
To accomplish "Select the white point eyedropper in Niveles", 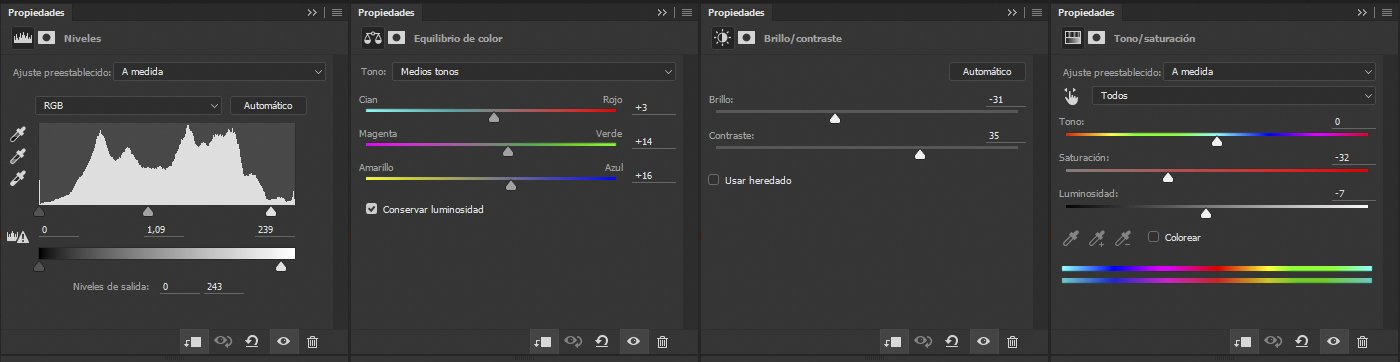I will click(17, 179).
